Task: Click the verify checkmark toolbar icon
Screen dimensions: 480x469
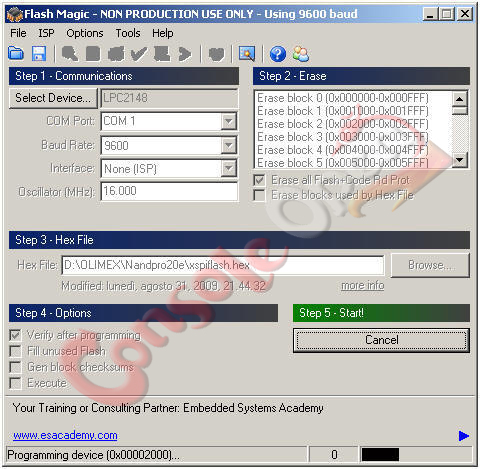Action: (x=139, y=53)
